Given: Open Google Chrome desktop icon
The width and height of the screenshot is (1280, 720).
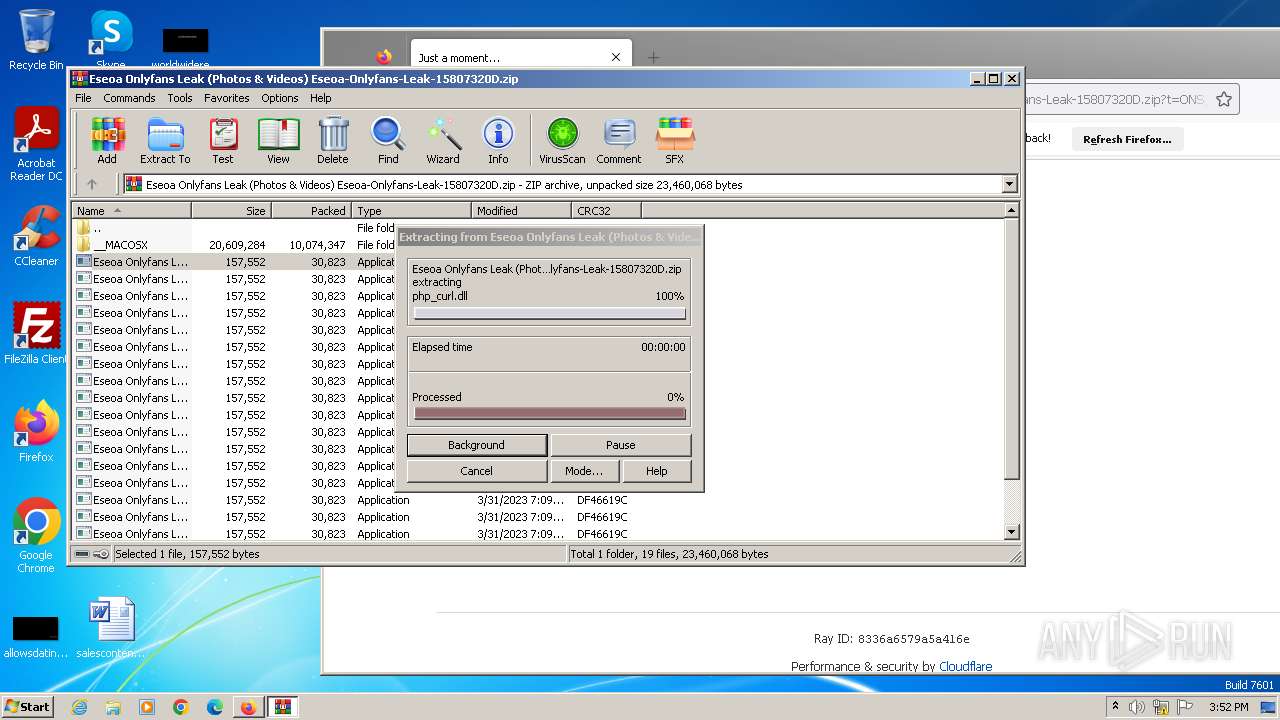Looking at the screenshot, I should [x=36, y=536].
